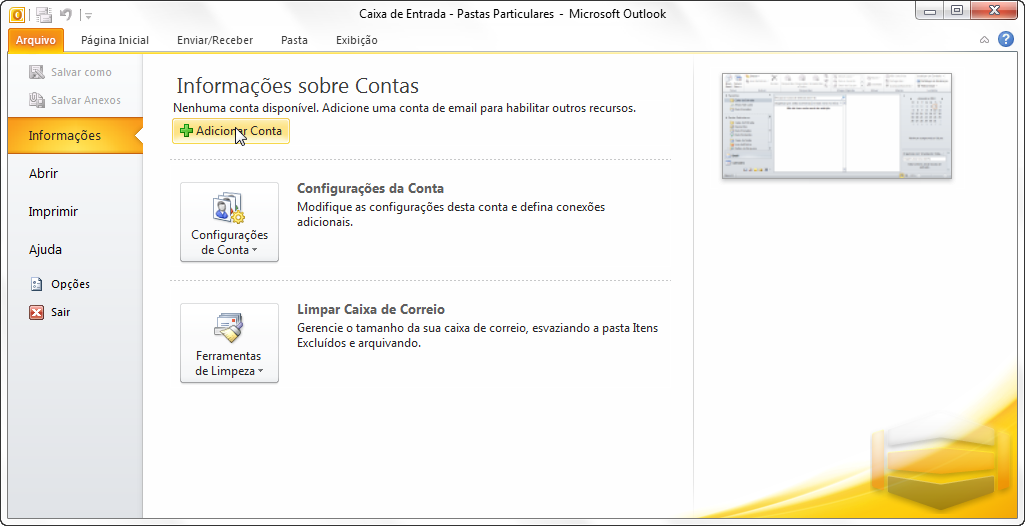Click Salvar como in the sidebar
Viewport: 1025px width, 526px height.
[70, 72]
